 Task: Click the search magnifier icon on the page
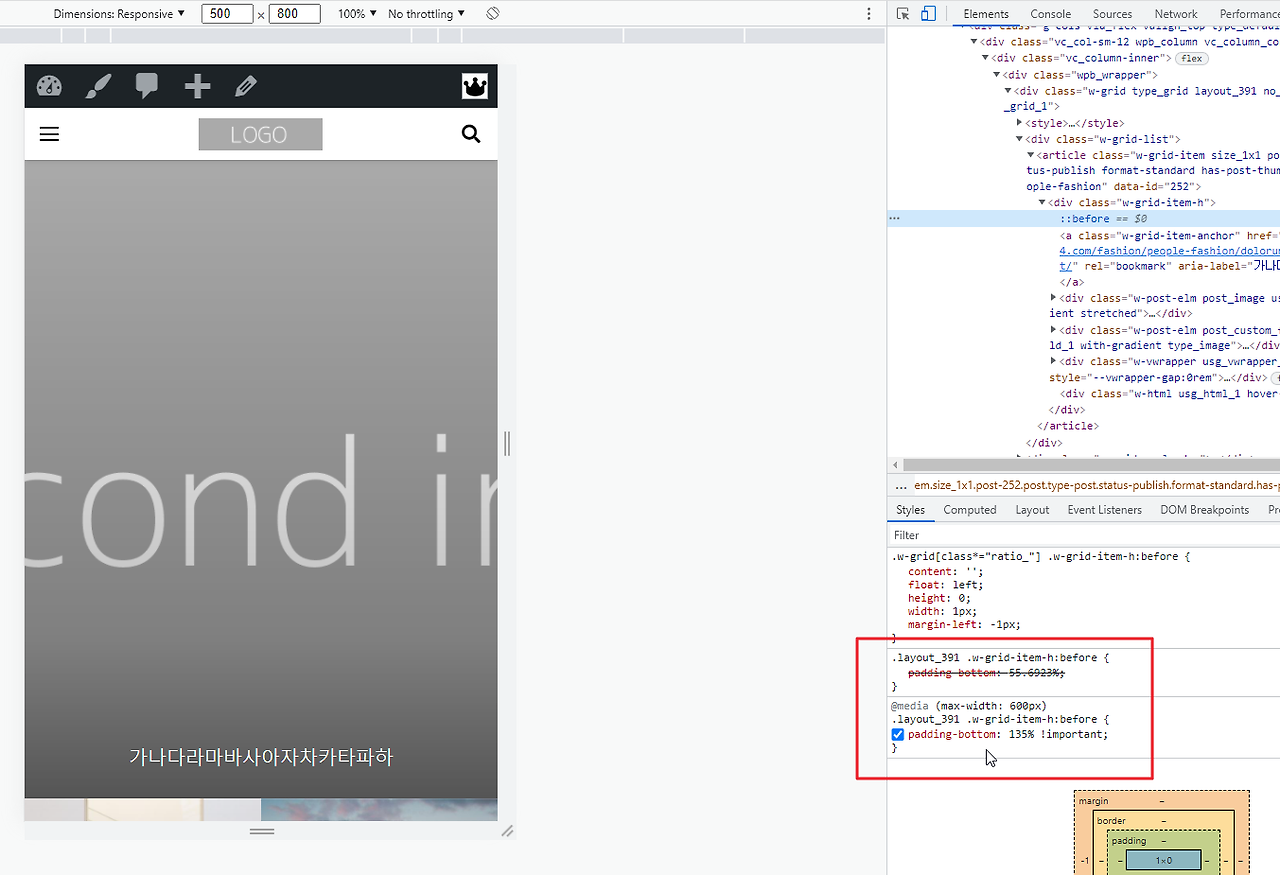[x=471, y=134]
